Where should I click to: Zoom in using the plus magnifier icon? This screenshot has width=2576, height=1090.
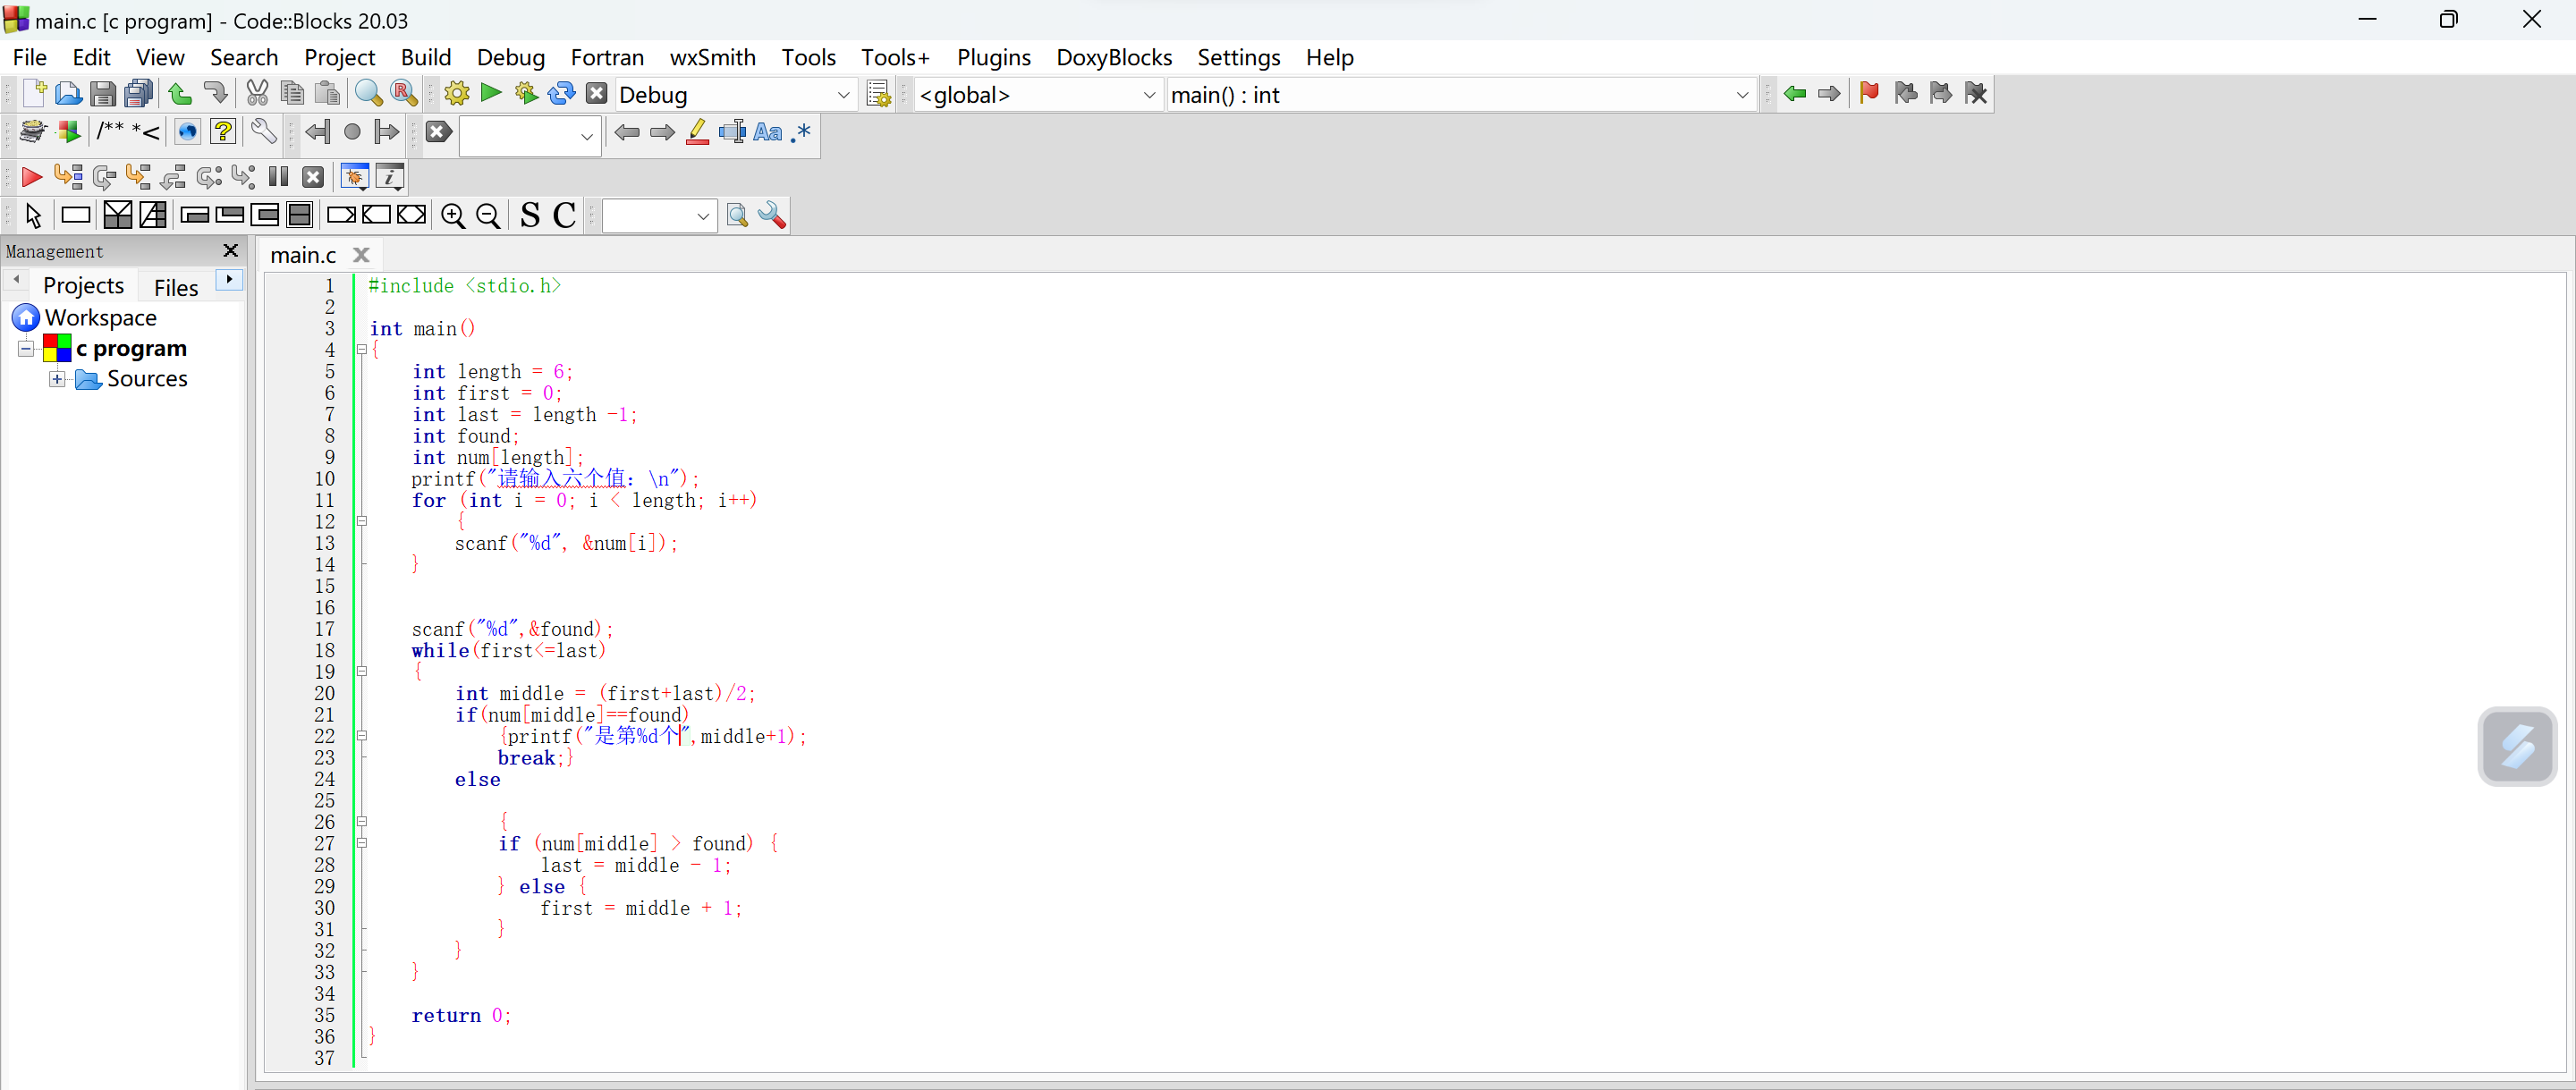[x=453, y=215]
